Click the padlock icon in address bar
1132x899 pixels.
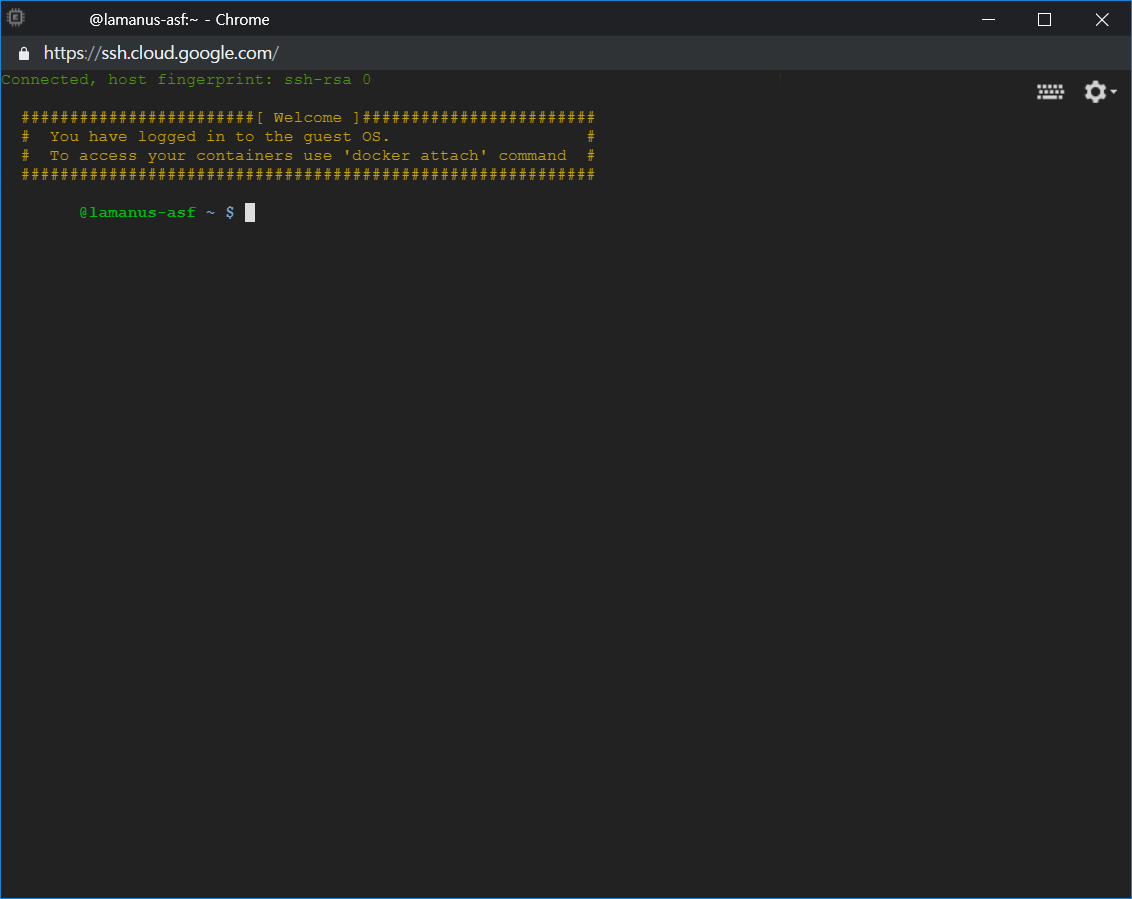point(25,53)
